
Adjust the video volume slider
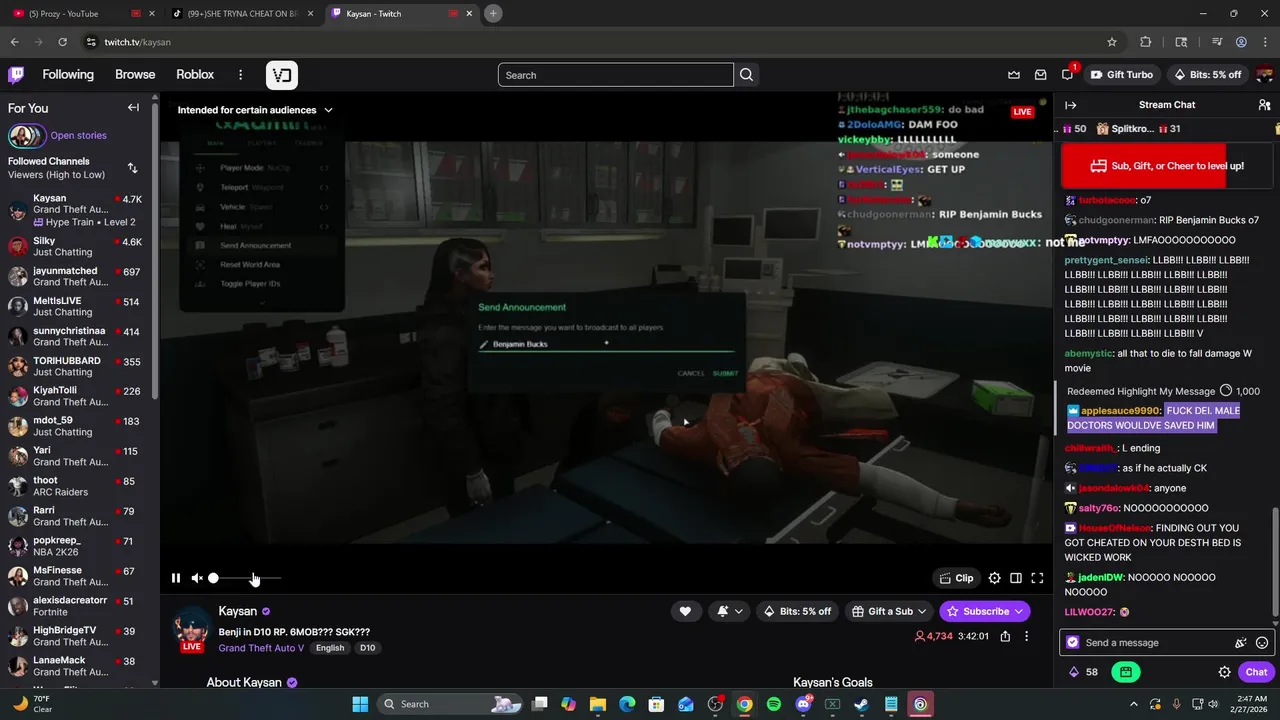click(245, 578)
